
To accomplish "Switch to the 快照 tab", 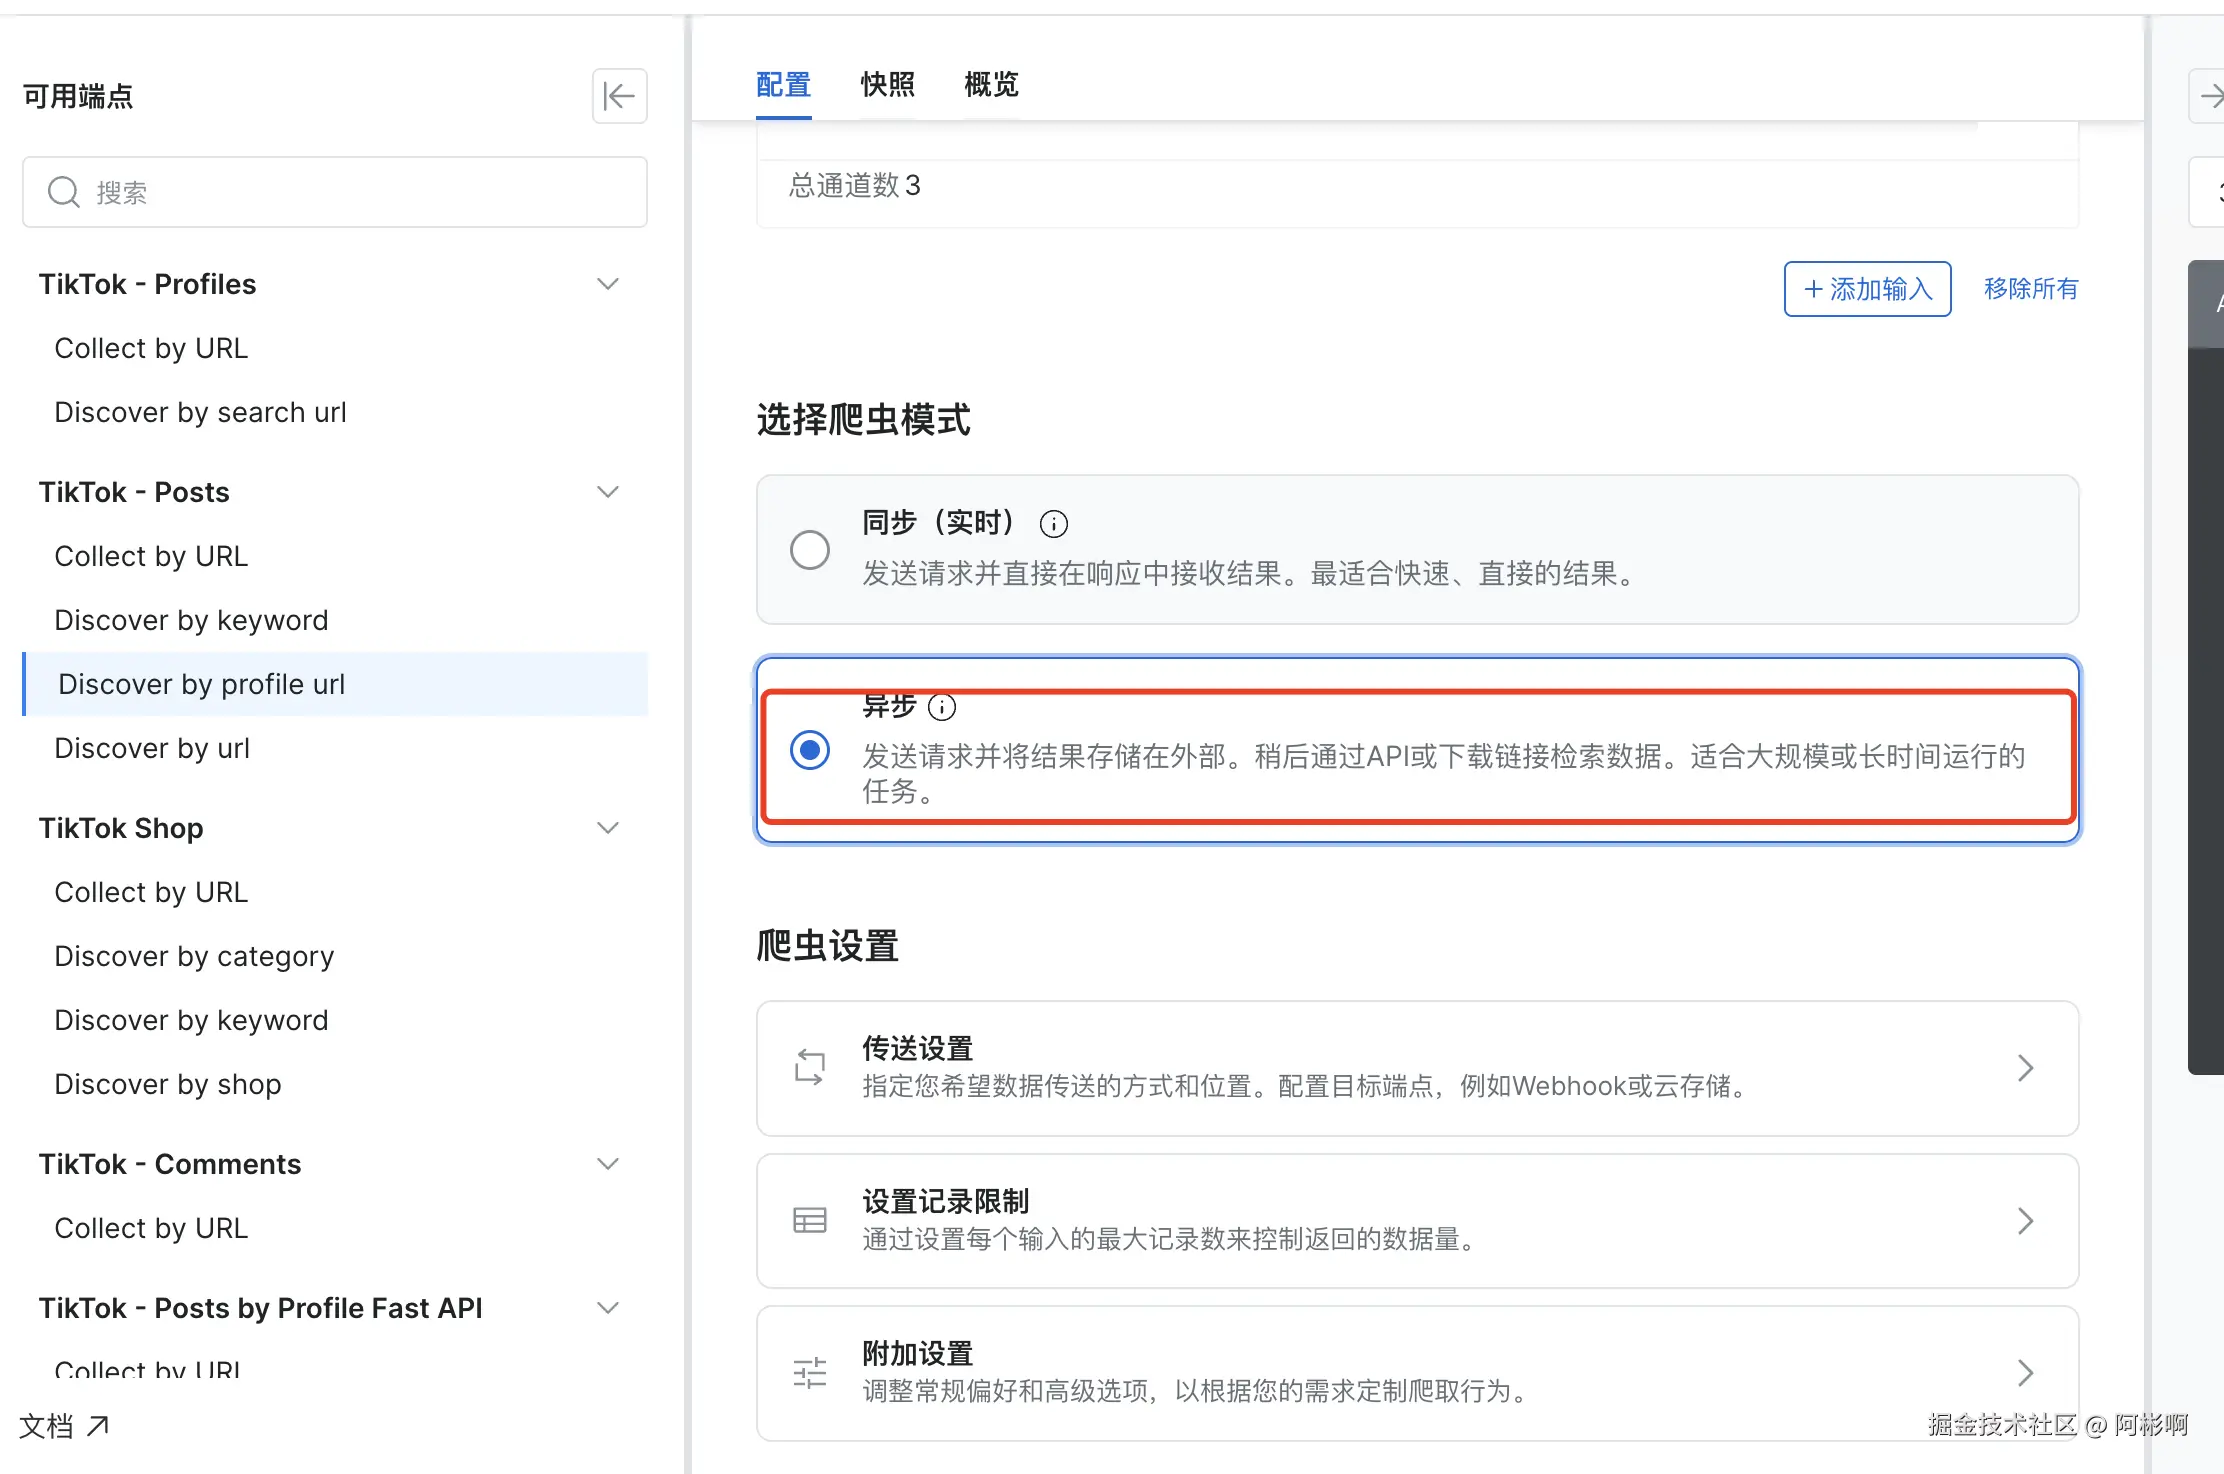I will pos(887,85).
